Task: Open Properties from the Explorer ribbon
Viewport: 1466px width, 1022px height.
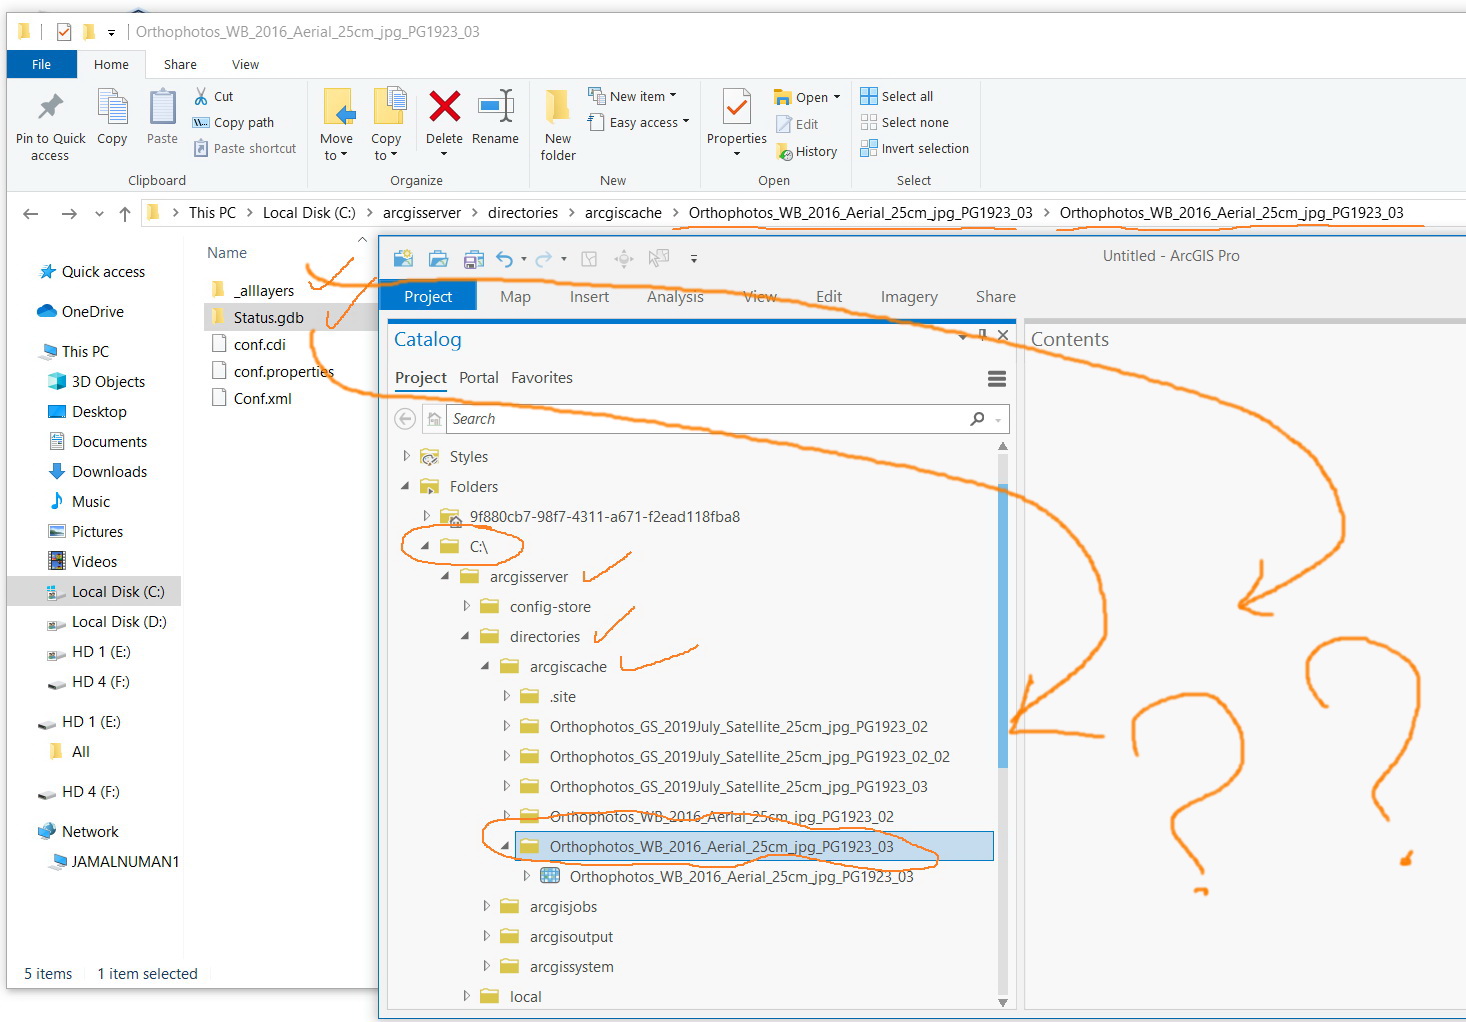Action: pyautogui.click(x=737, y=122)
